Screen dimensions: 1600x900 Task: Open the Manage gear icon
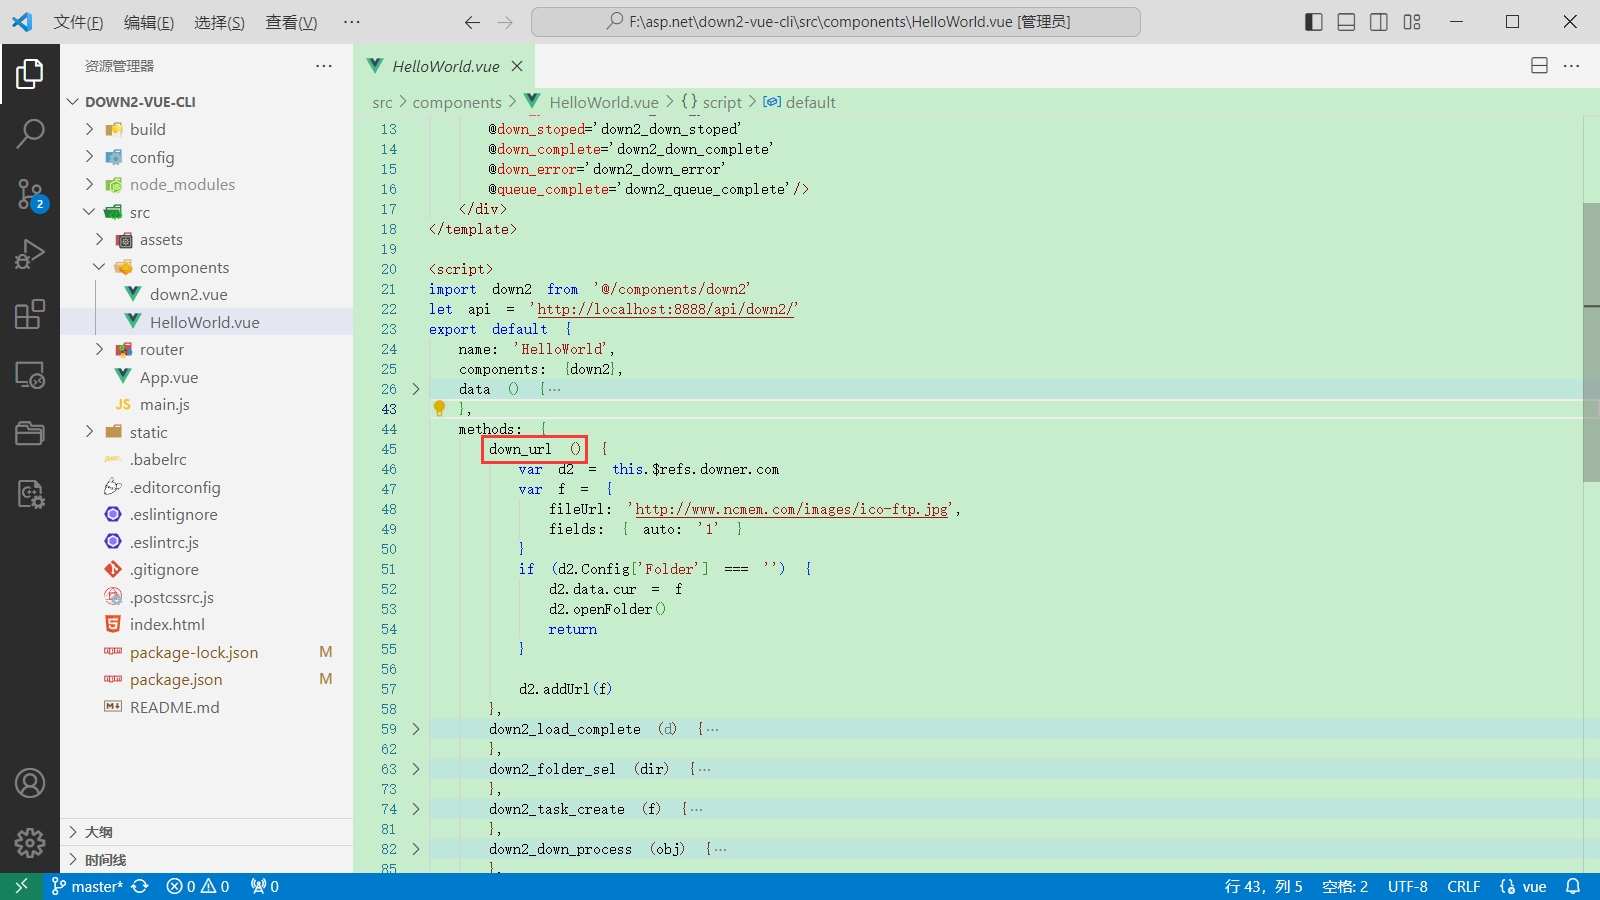click(30, 842)
